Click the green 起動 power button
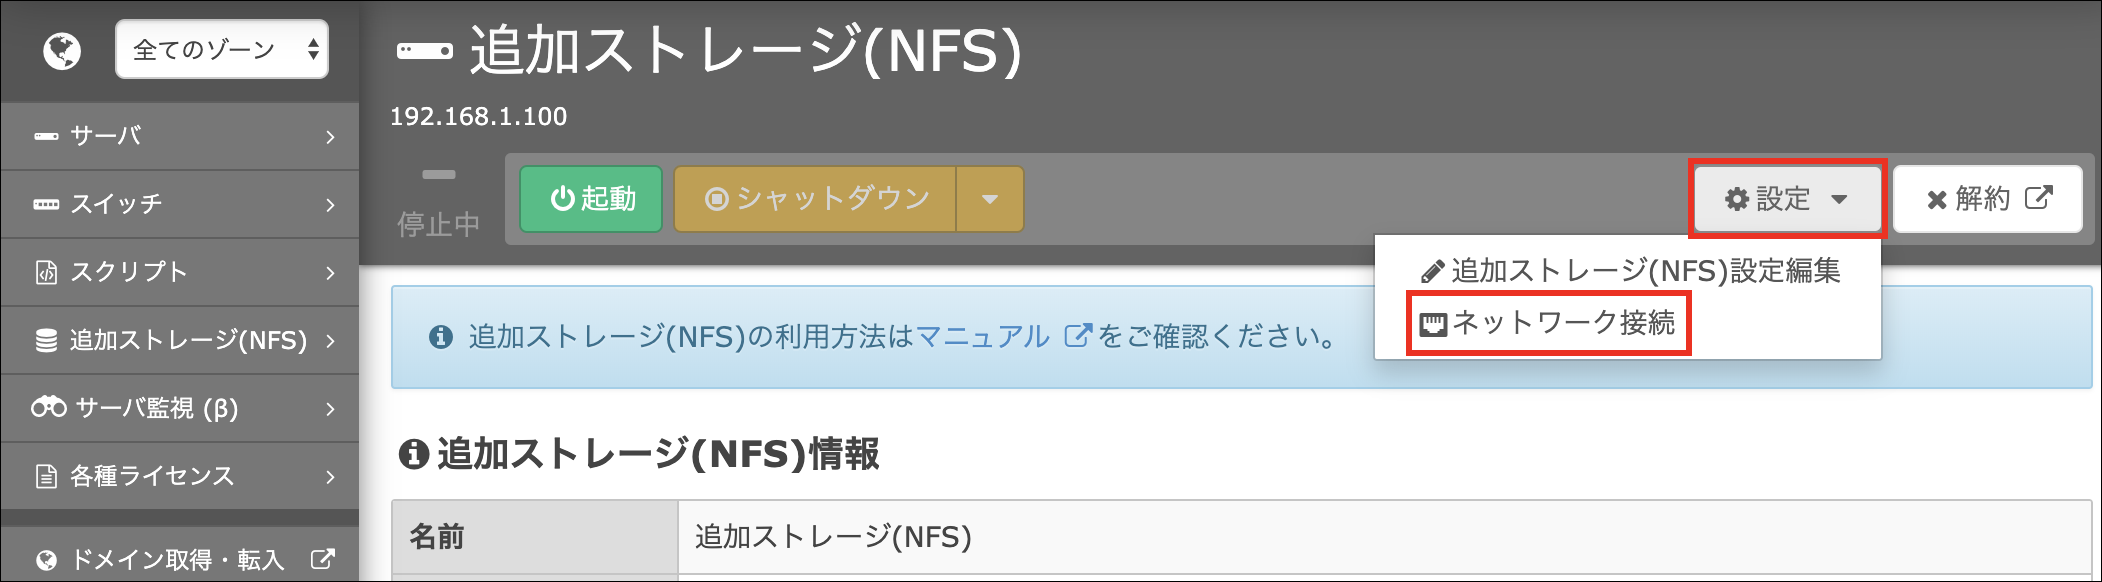Image resolution: width=2102 pixels, height=582 pixels. tap(591, 199)
